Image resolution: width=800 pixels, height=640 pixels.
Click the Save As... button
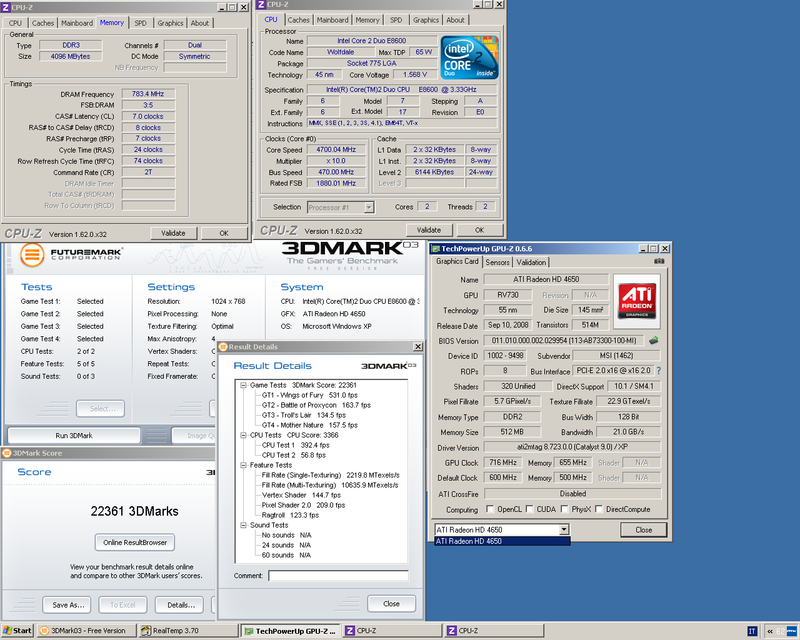click(67, 605)
